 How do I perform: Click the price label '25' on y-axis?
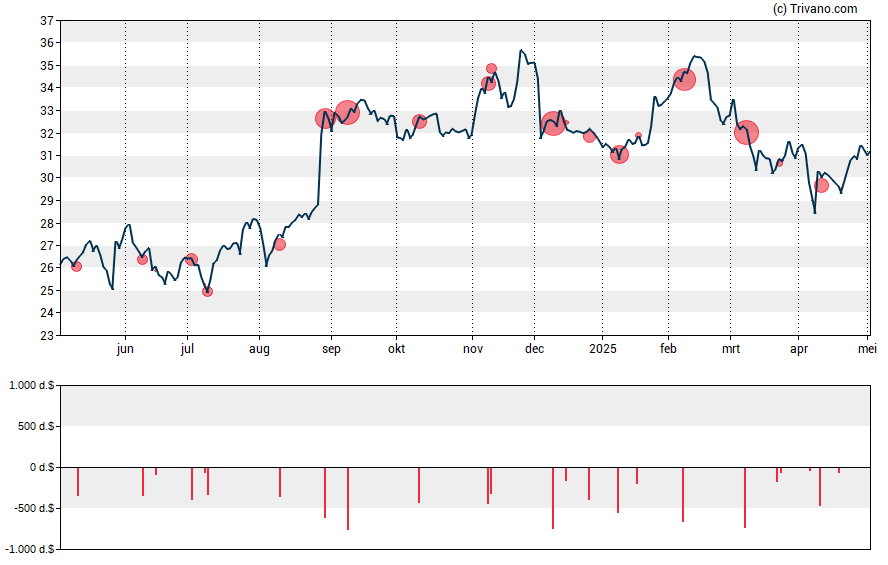click(47, 290)
